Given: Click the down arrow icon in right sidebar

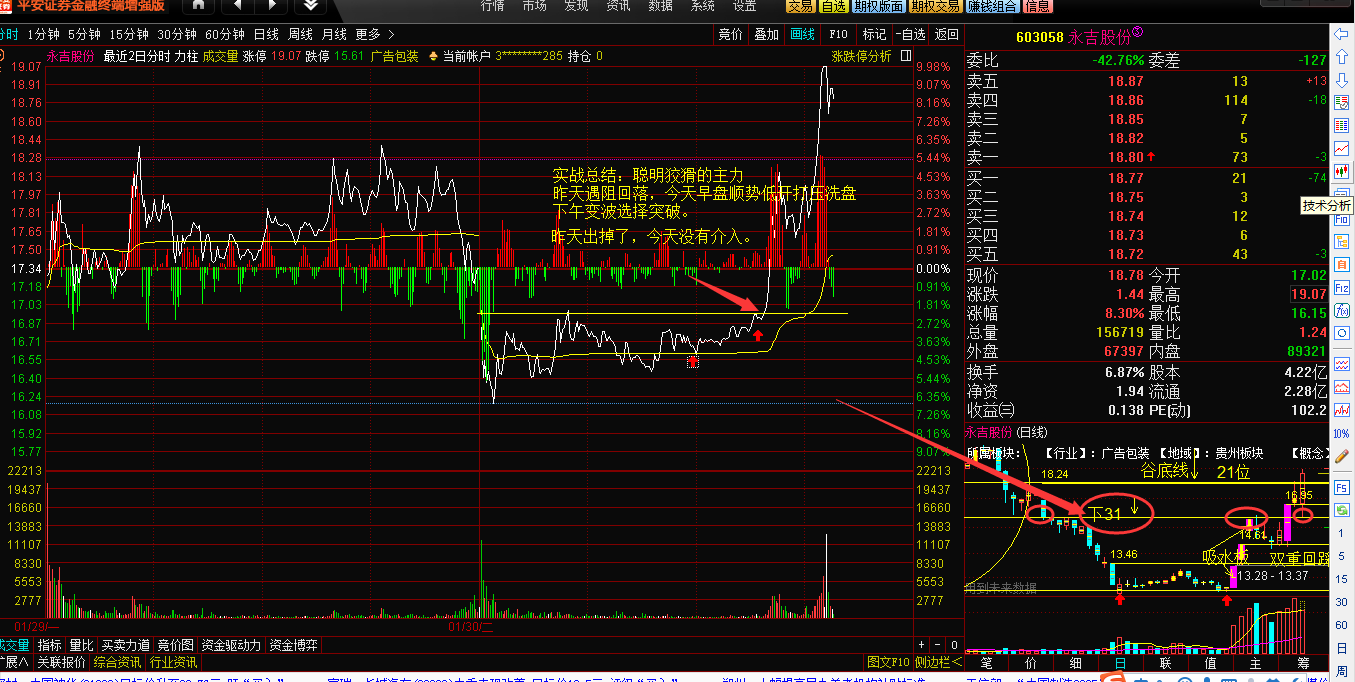Looking at the screenshot, I should 1342,81.
